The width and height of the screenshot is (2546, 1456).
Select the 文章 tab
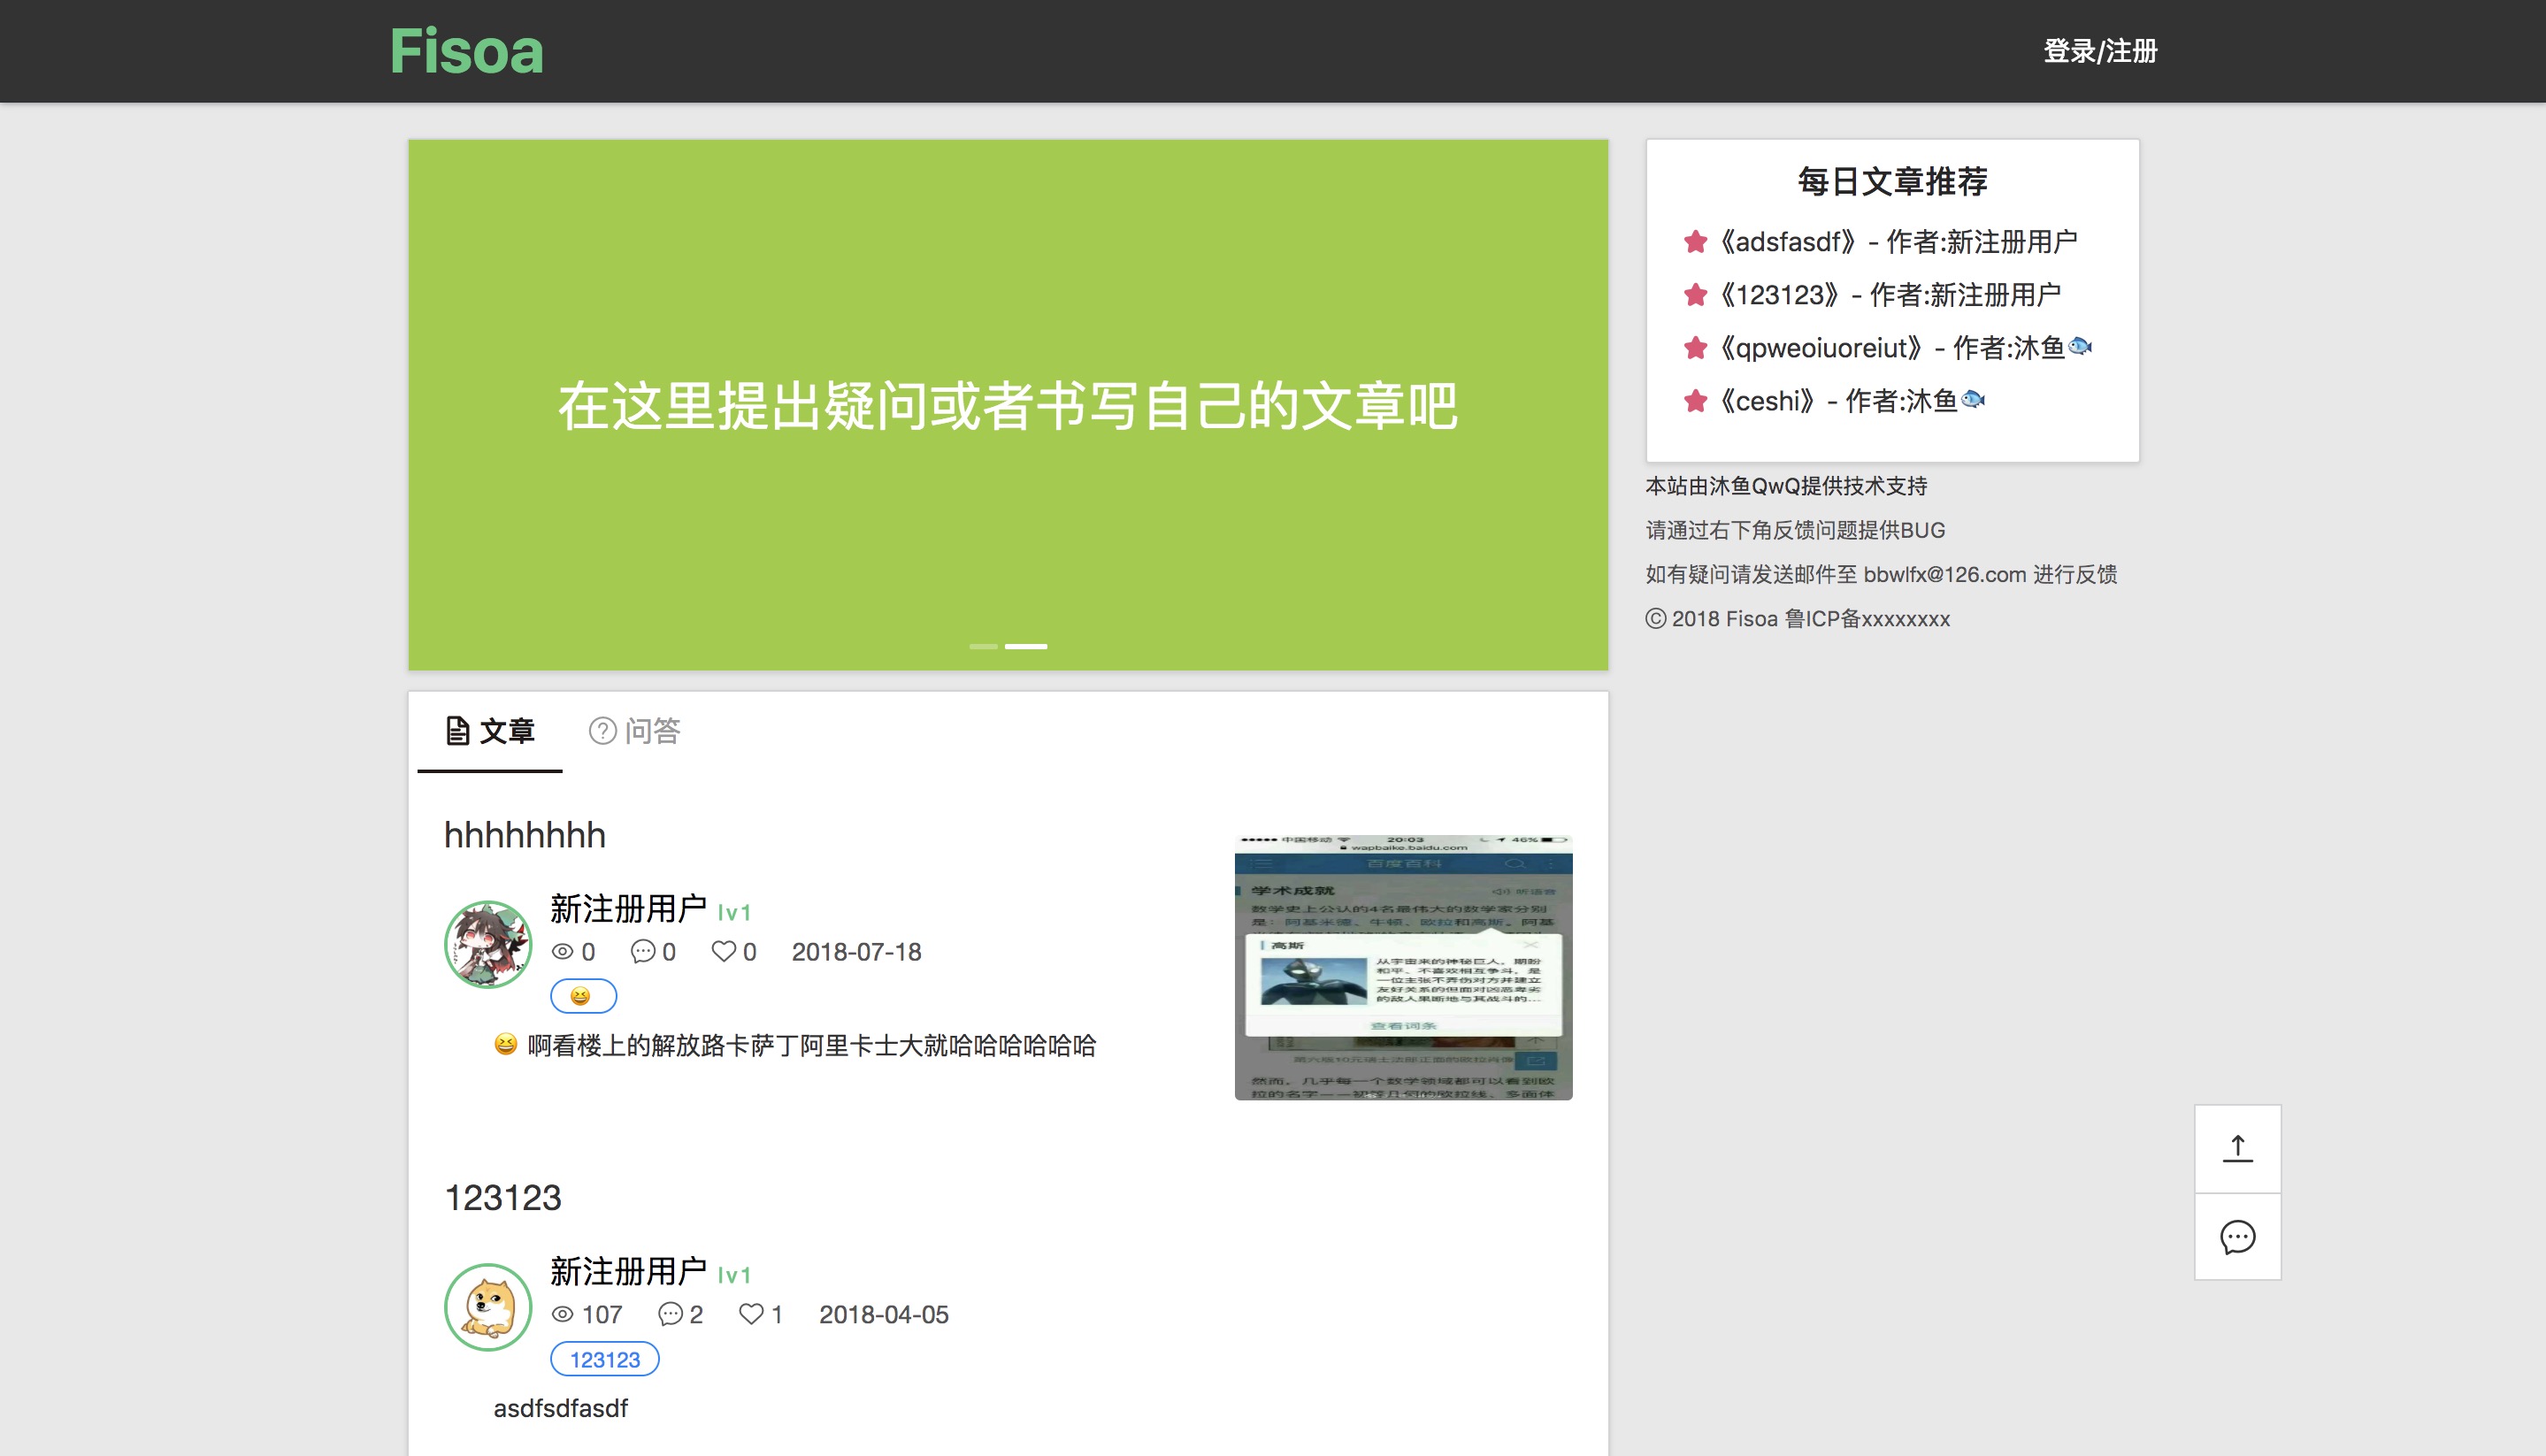(x=490, y=731)
